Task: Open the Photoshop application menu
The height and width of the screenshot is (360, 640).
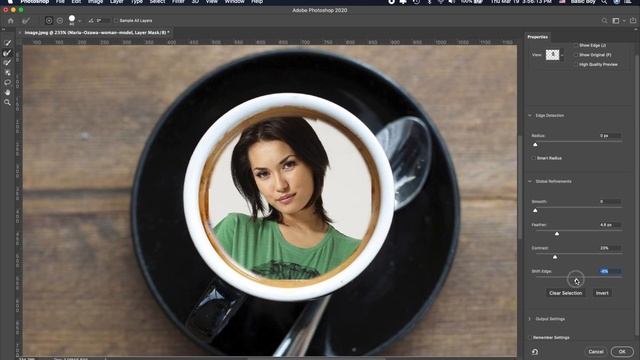Action: click(x=35, y=2)
